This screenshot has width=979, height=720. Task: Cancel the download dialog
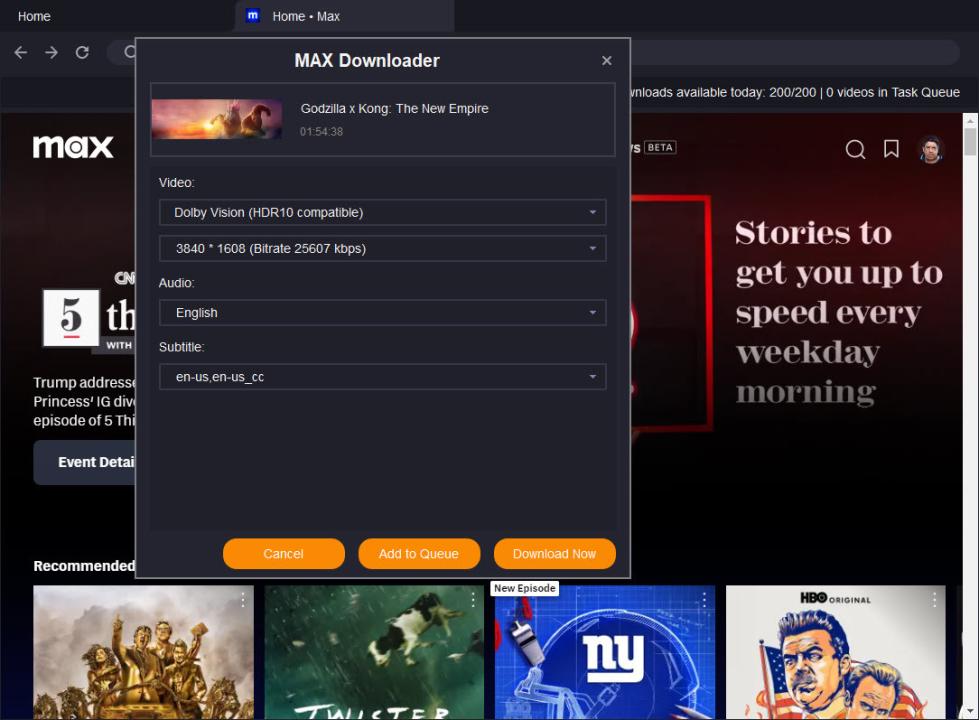point(283,554)
